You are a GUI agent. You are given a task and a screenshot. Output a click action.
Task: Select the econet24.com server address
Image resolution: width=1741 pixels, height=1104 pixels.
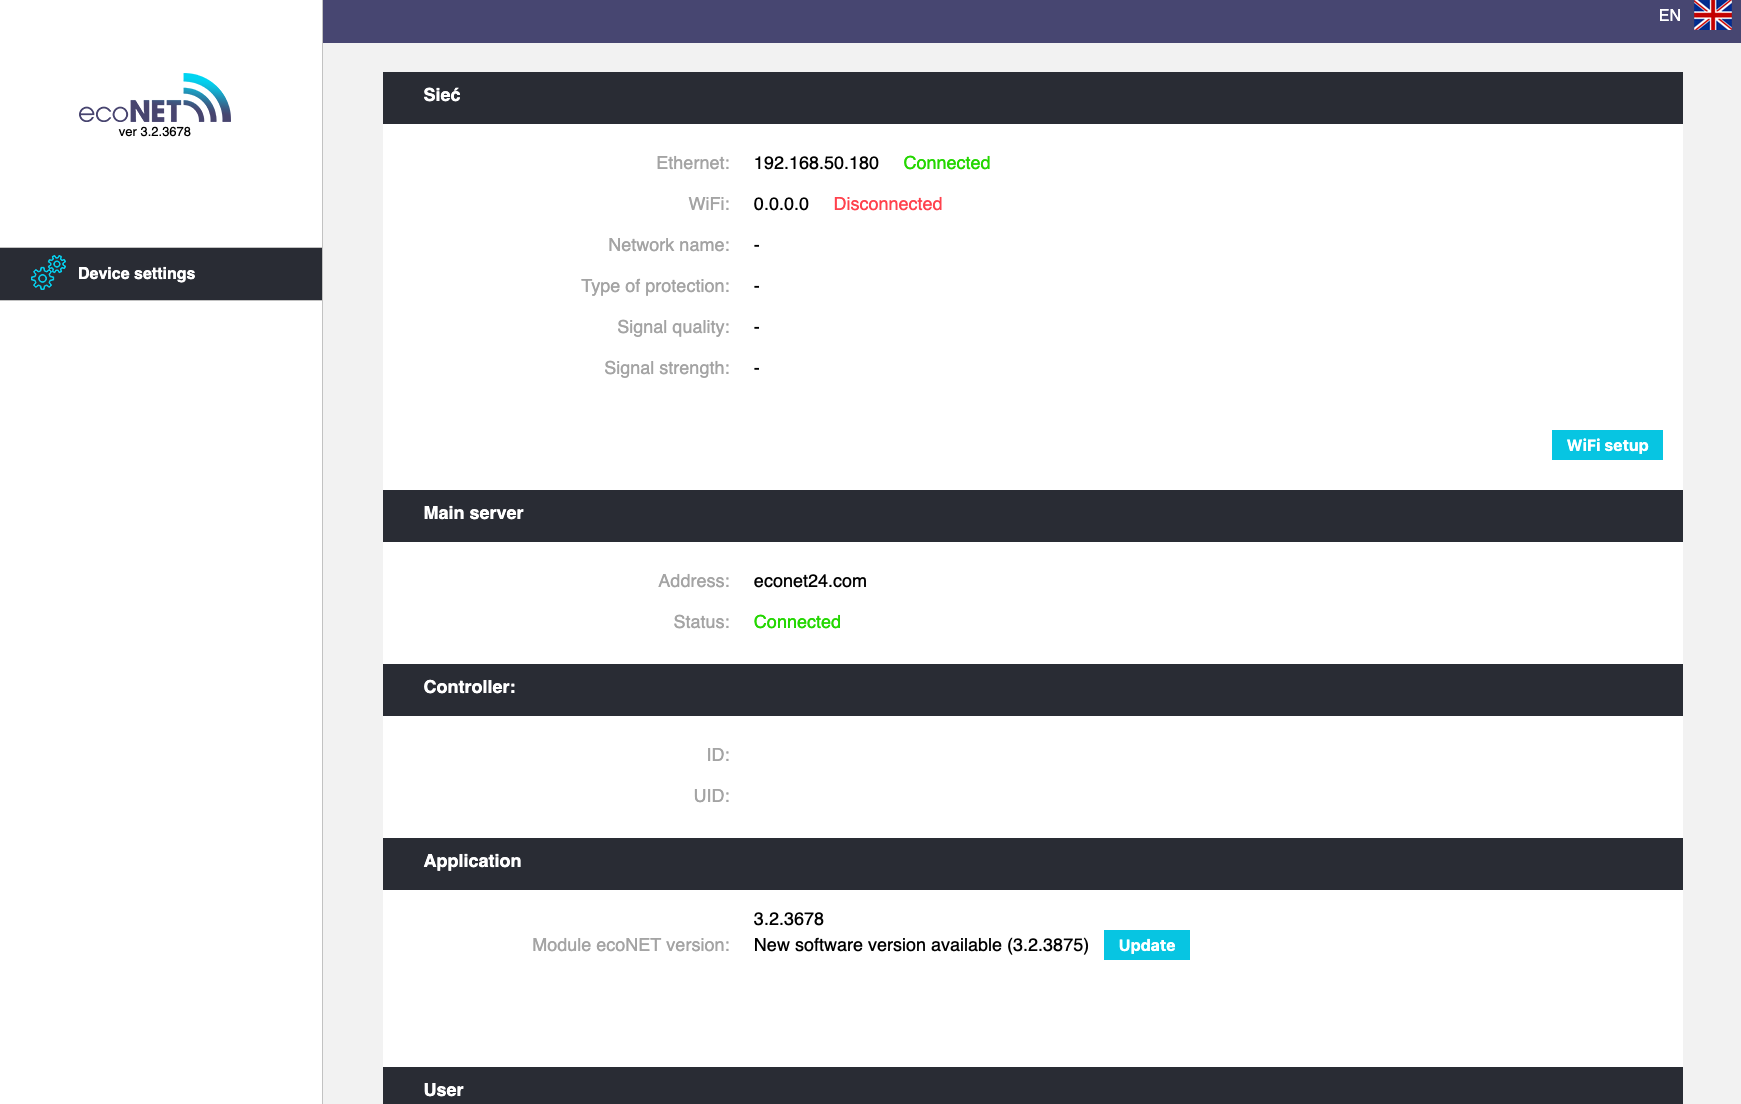coord(810,581)
